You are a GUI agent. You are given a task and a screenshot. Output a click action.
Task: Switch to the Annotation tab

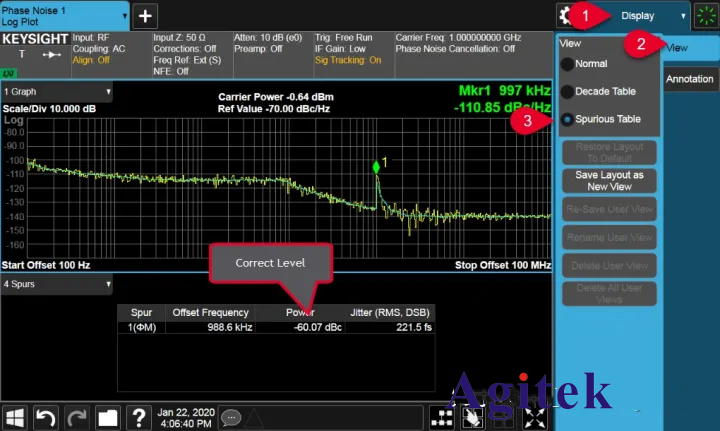click(689, 78)
